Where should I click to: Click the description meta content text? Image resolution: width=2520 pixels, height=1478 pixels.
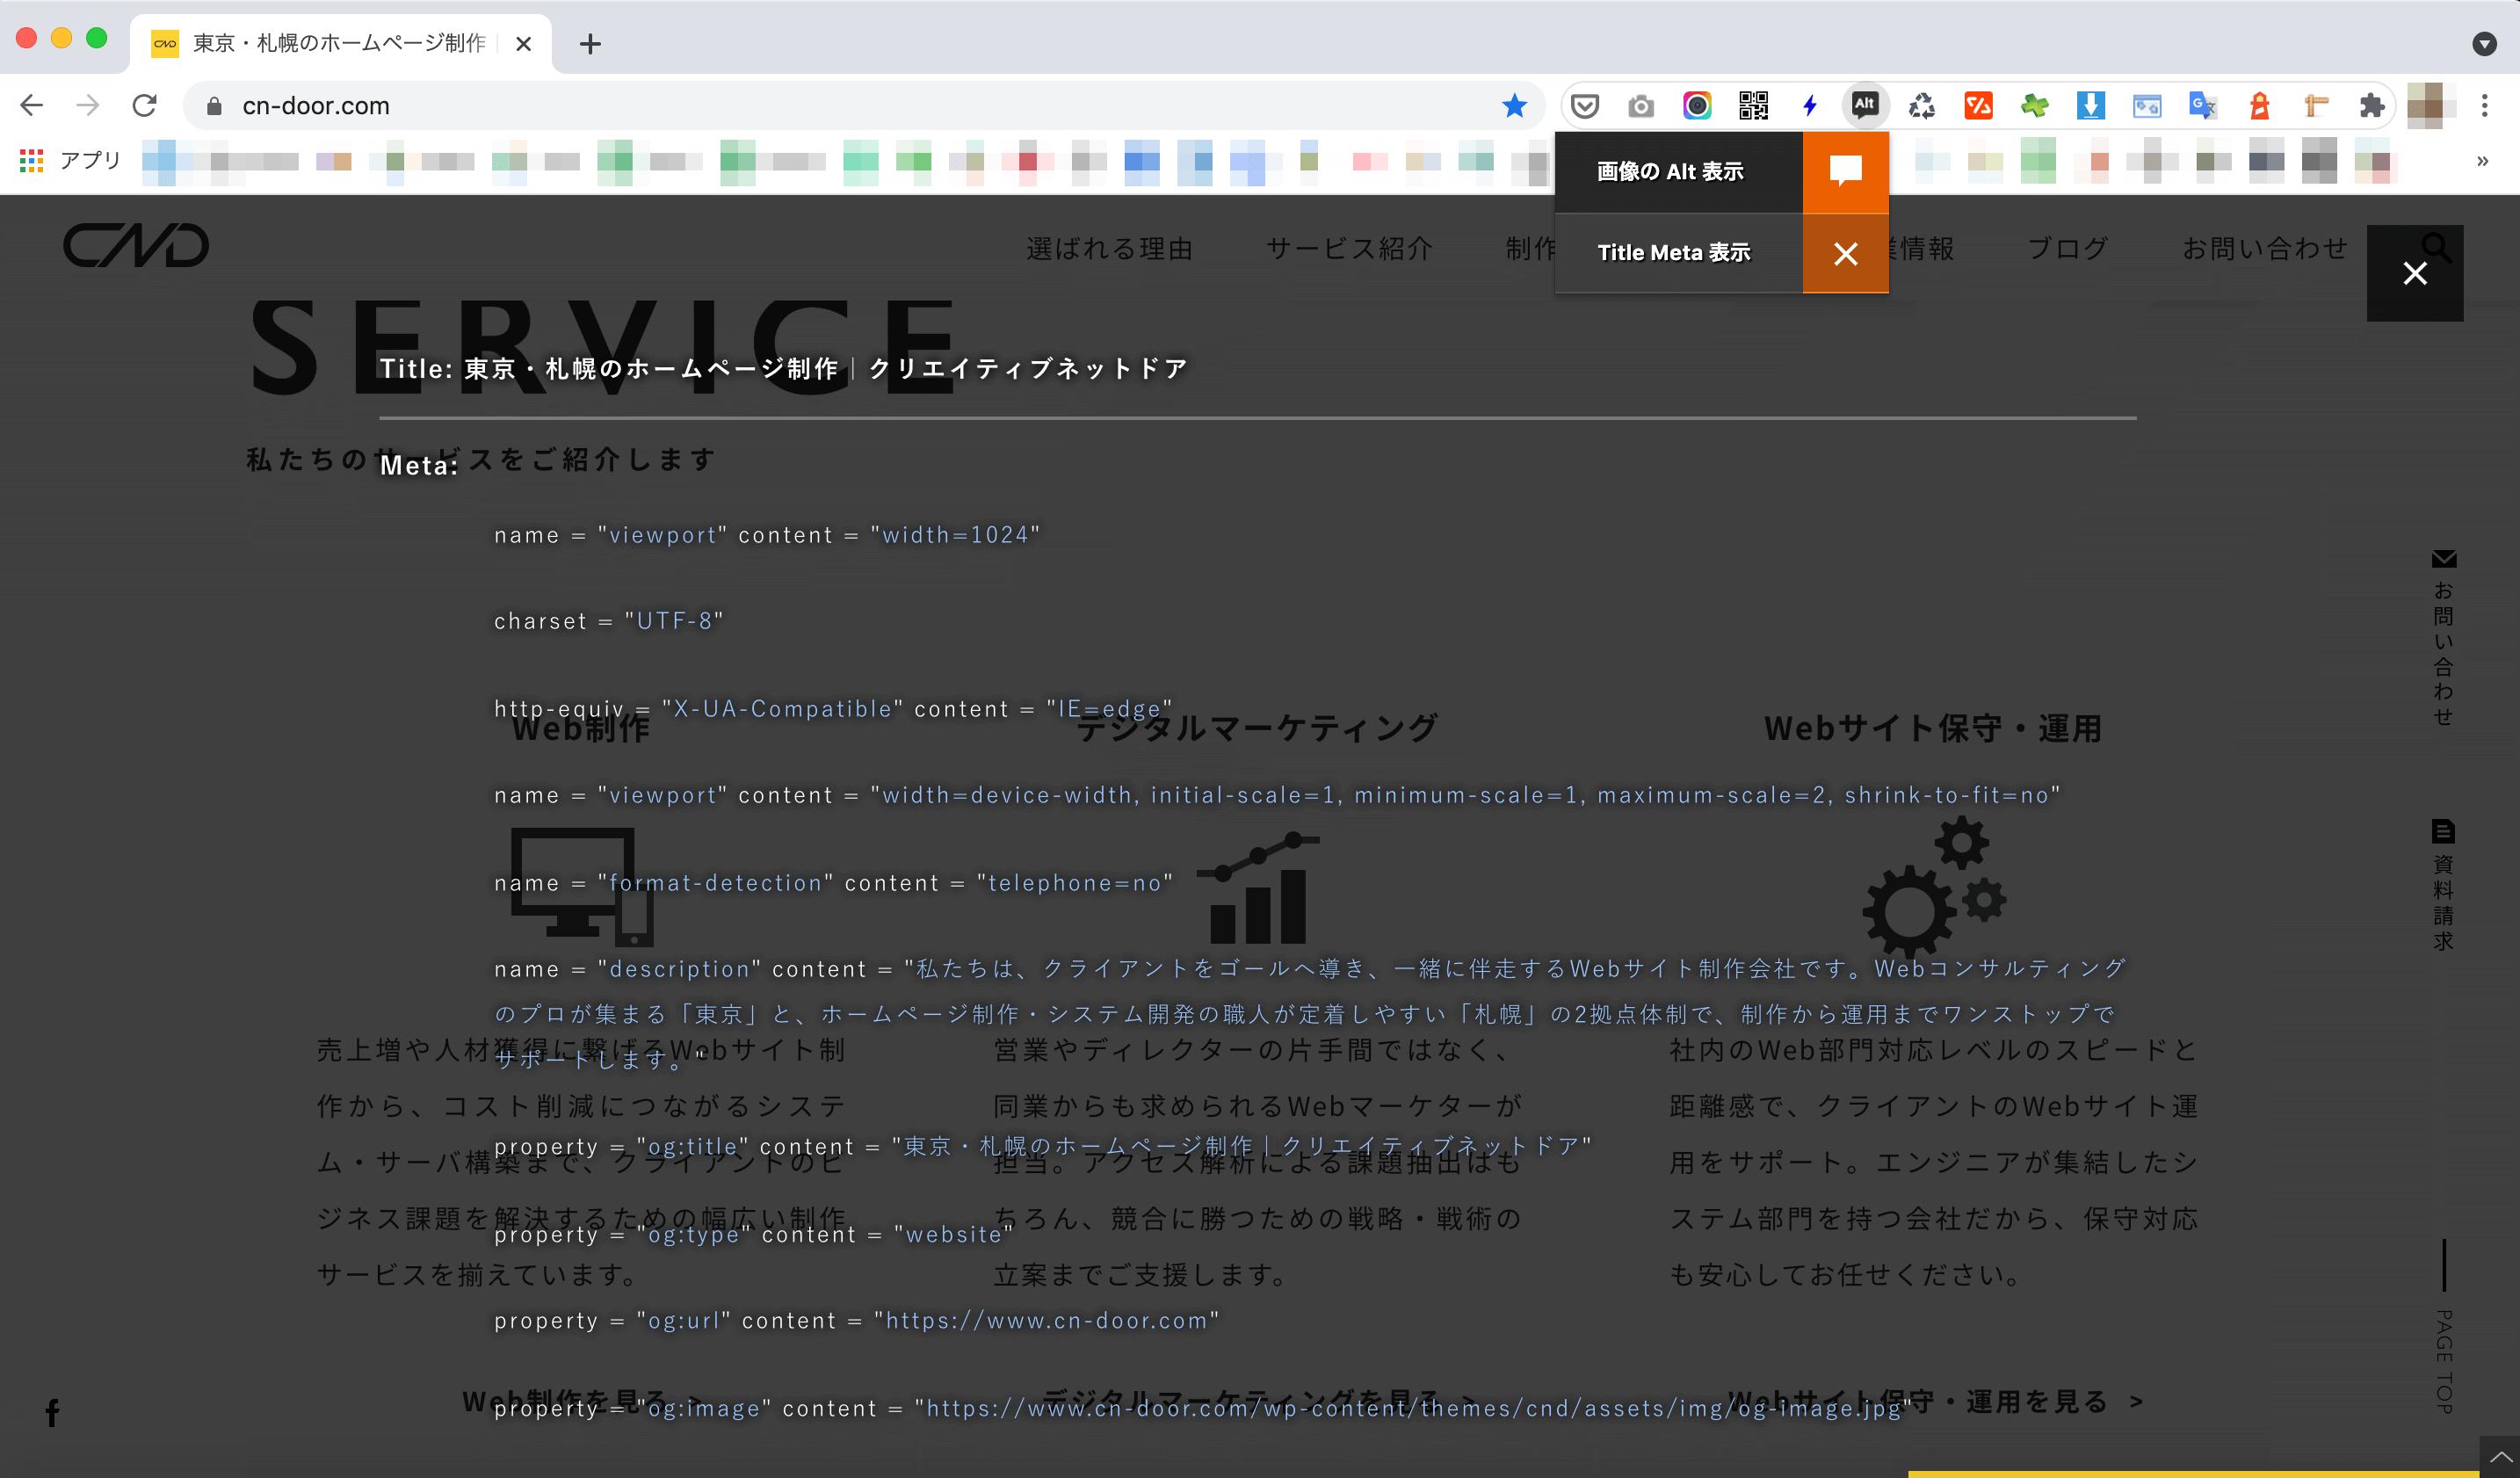1308,1013
